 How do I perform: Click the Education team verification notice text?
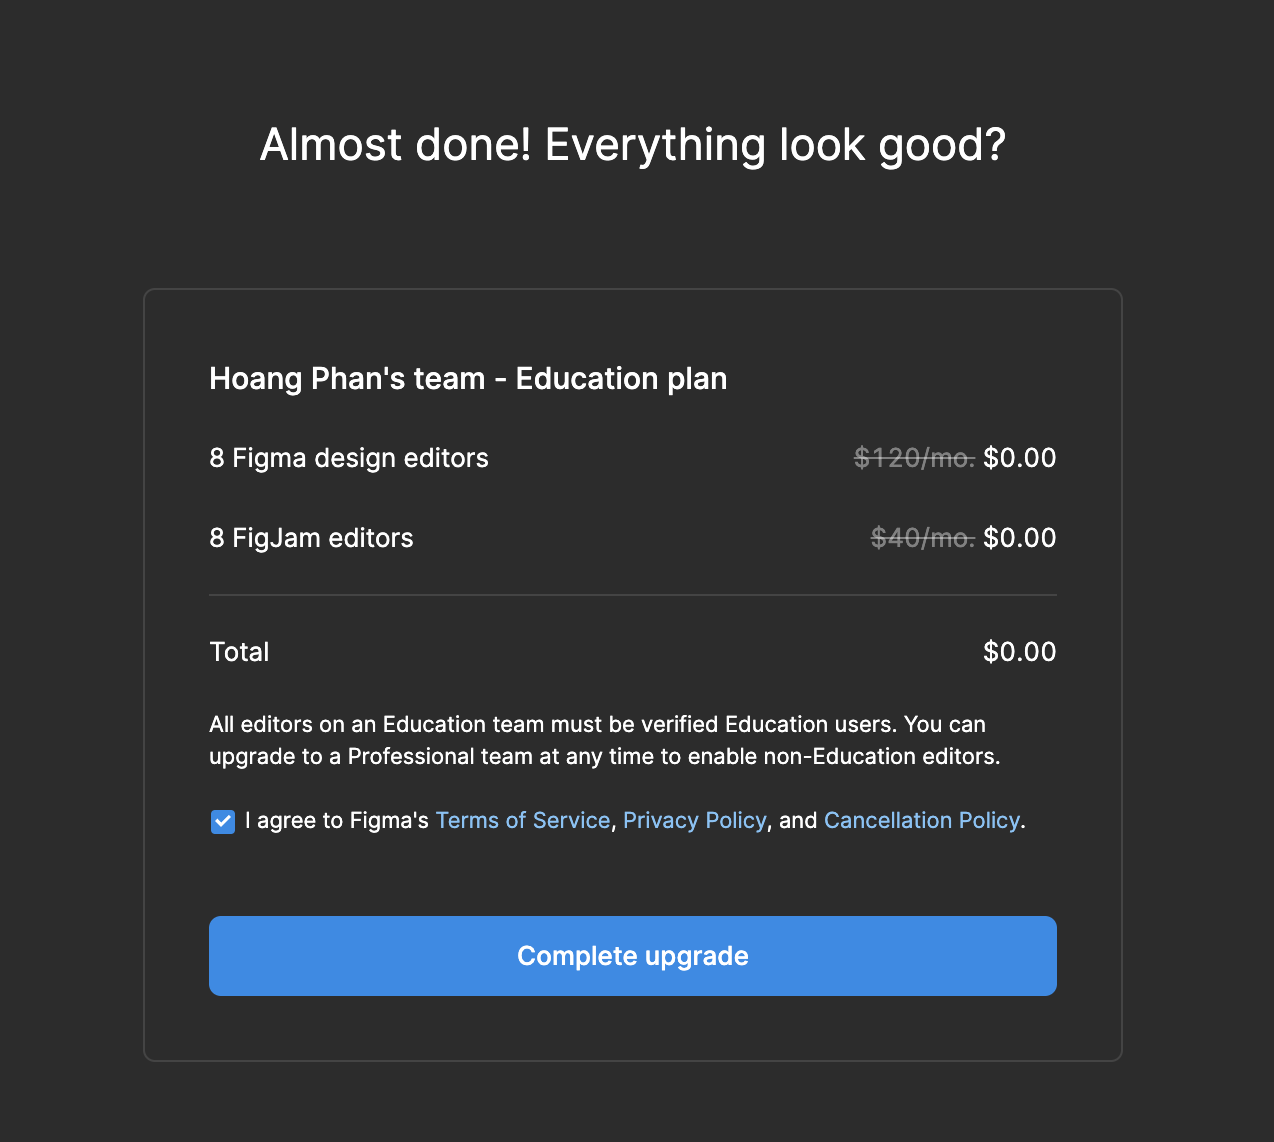click(597, 725)
